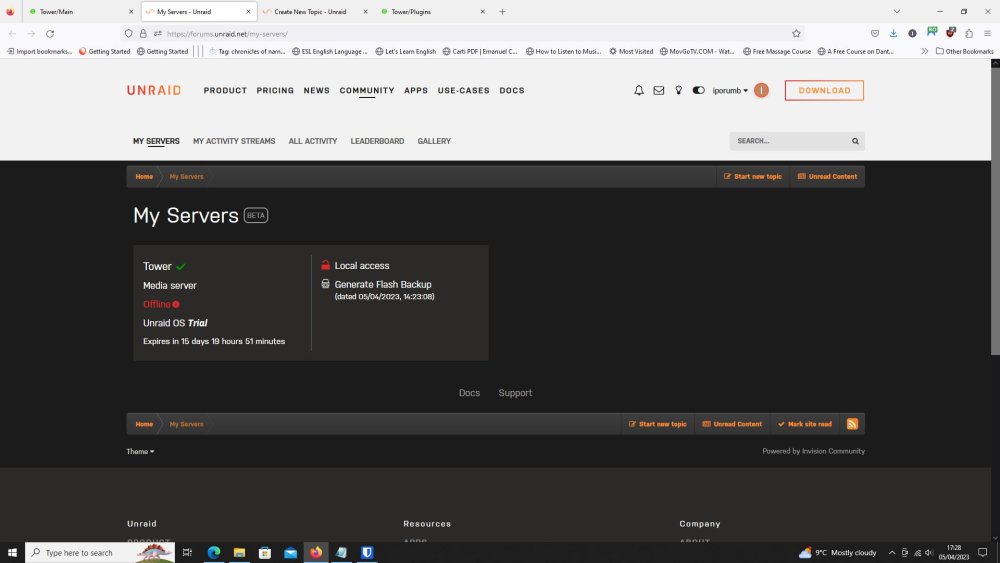1000x563 pixels.
Task: Open the extensions puzzle icon
Action: pyautogui.click(x=969, y=33)
